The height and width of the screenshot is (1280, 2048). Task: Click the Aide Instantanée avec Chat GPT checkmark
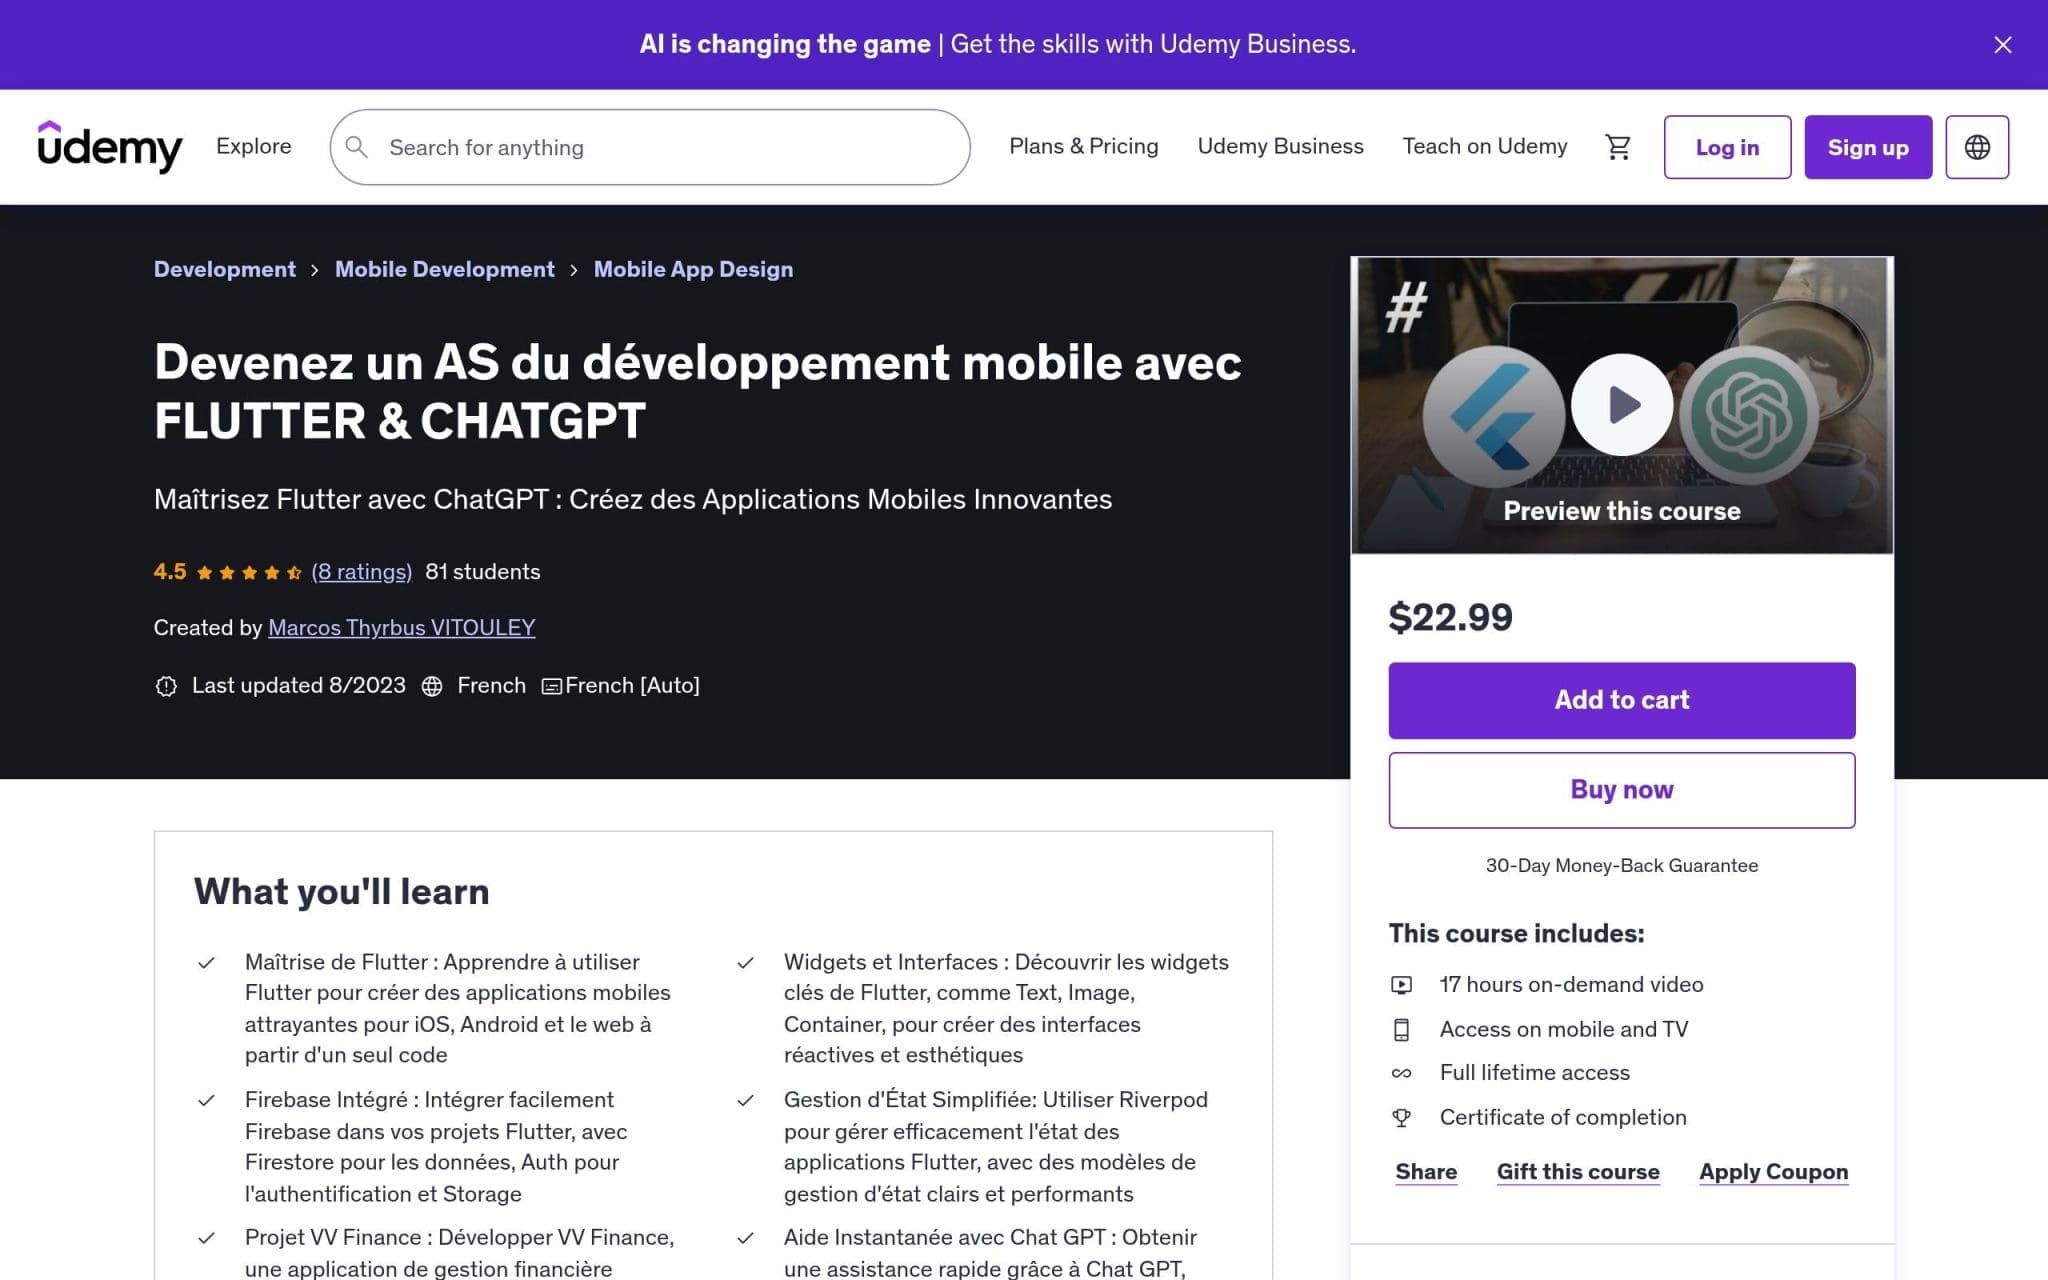tap(745, 1238)
